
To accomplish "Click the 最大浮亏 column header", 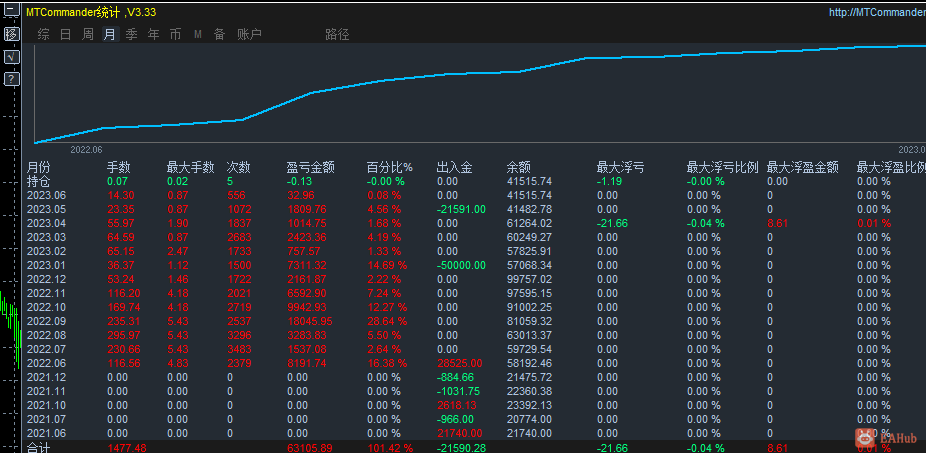I will click(x=620, y=168).
